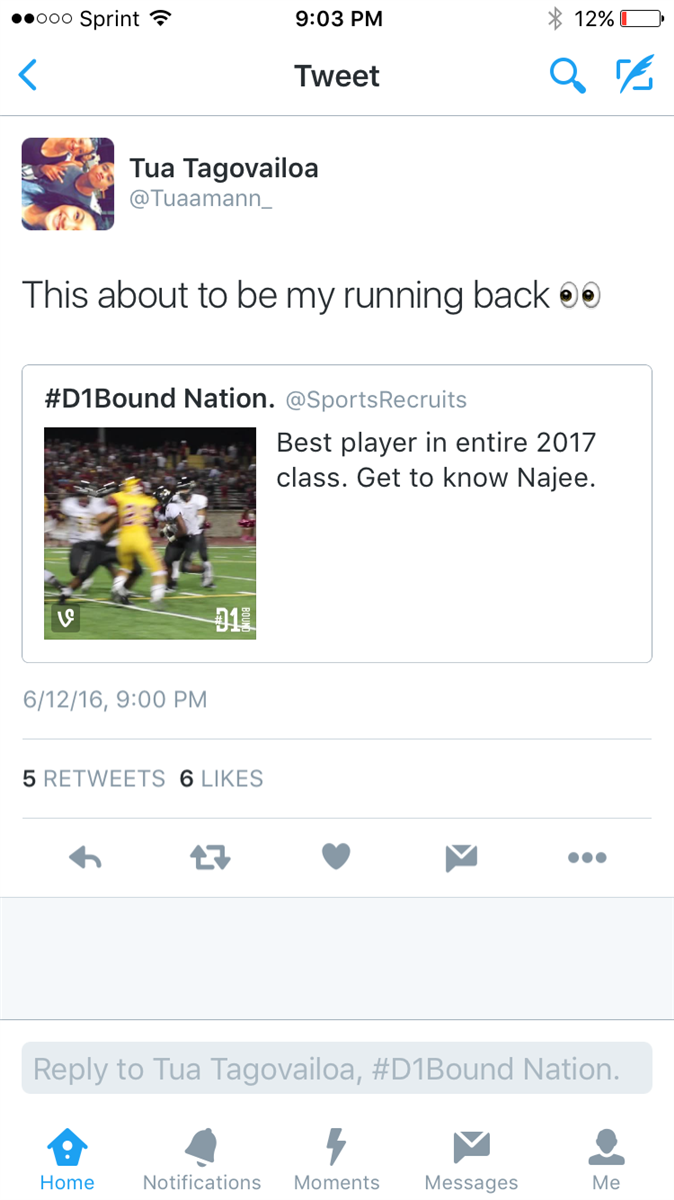The image size is (674, 1200).
Task: Share tweet via direct message icon
Action: [x=461, y=857]
